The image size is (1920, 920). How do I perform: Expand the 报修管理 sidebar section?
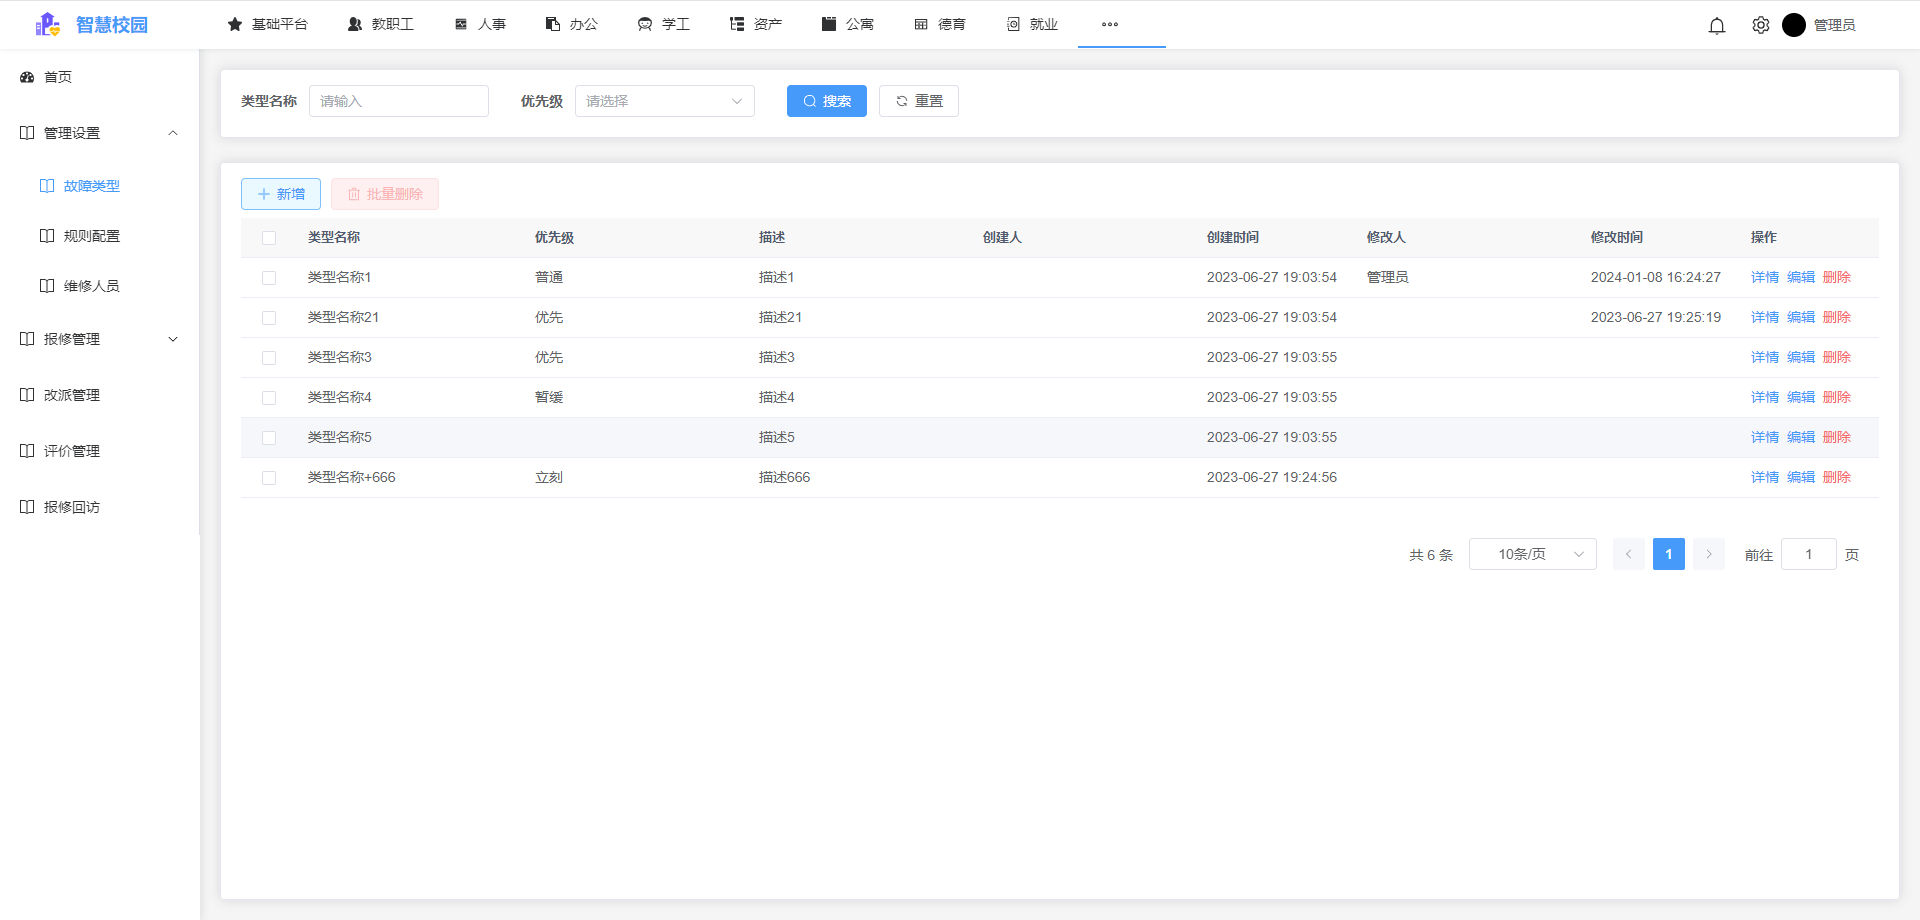pos(98,338)
